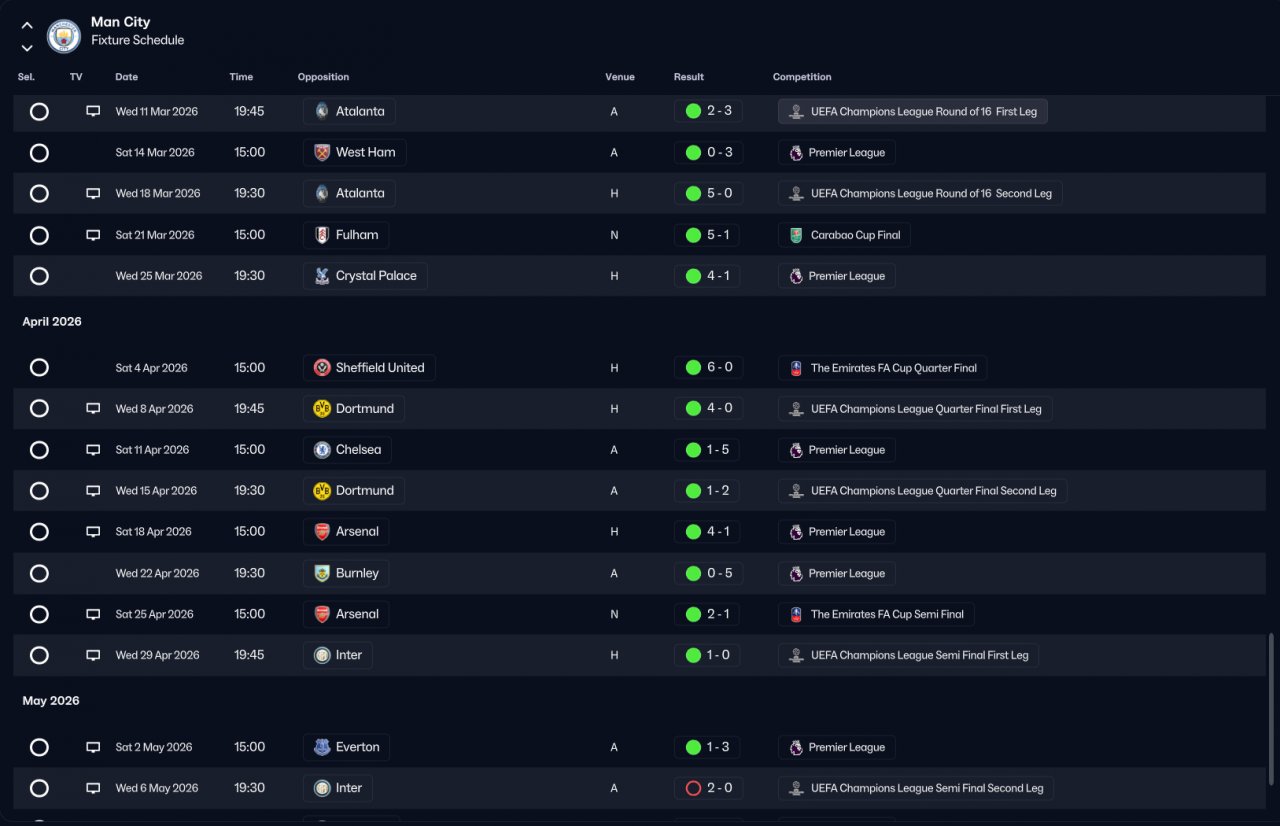Click the West Ham club crest
Screen dimensions: 1280x826
[x=322, y=152]
